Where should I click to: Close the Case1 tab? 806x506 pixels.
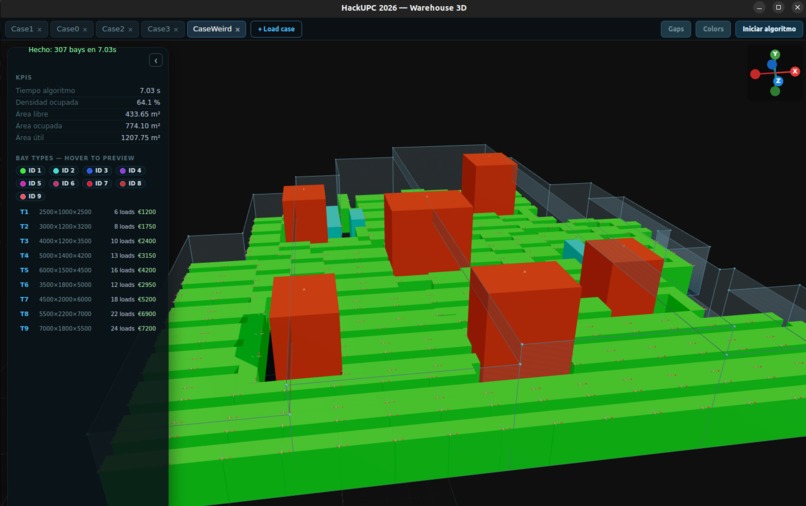pos(40,30)
